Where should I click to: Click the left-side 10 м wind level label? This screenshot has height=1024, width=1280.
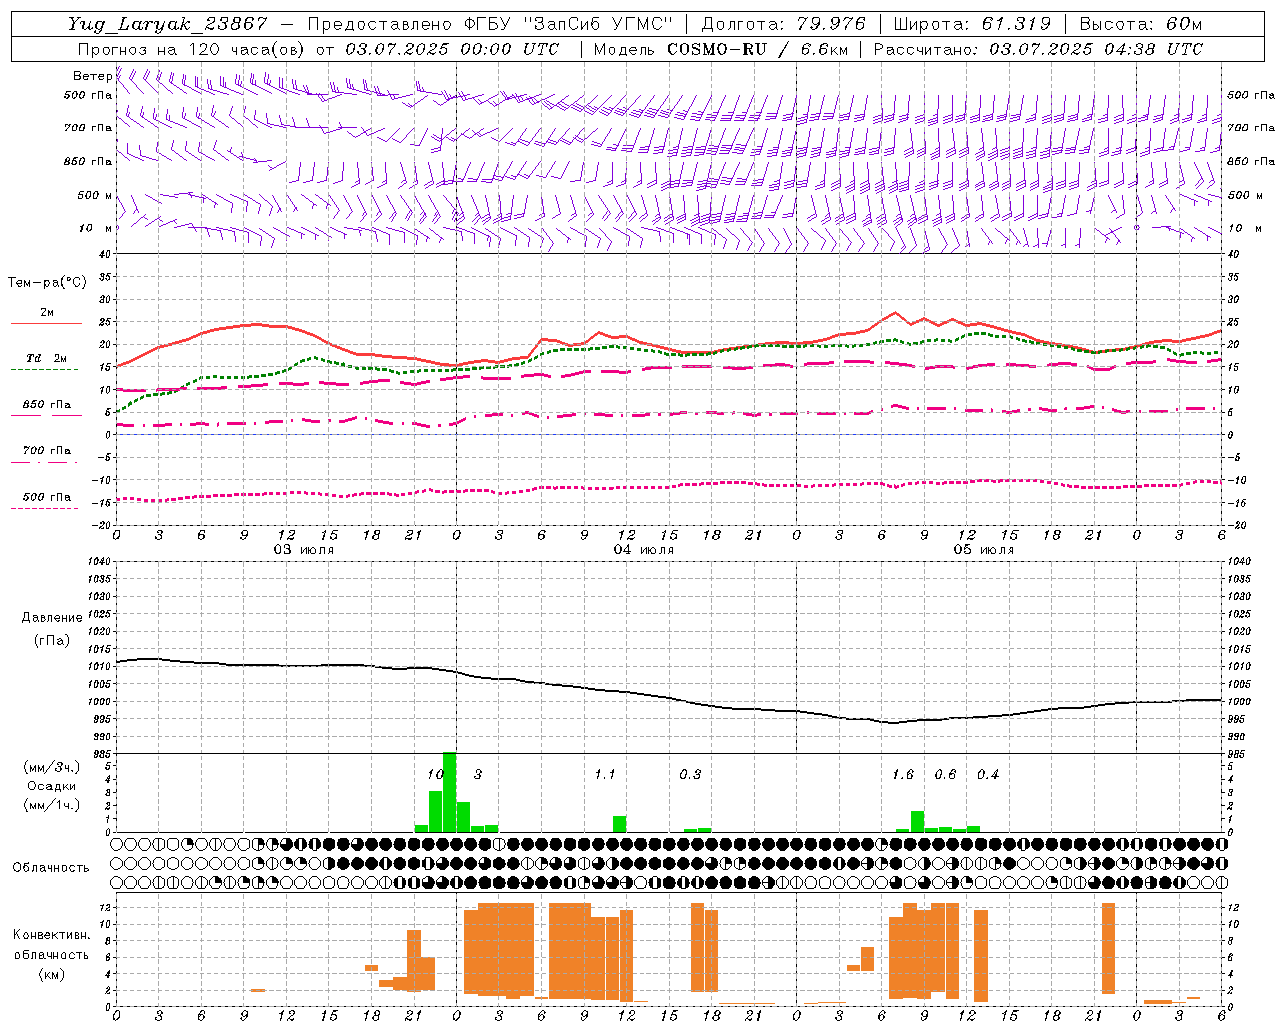pos(95,228)
